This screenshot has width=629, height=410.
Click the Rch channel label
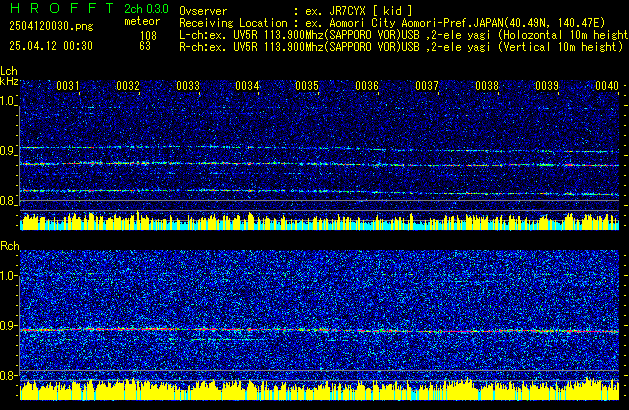(x=10, y=246)
